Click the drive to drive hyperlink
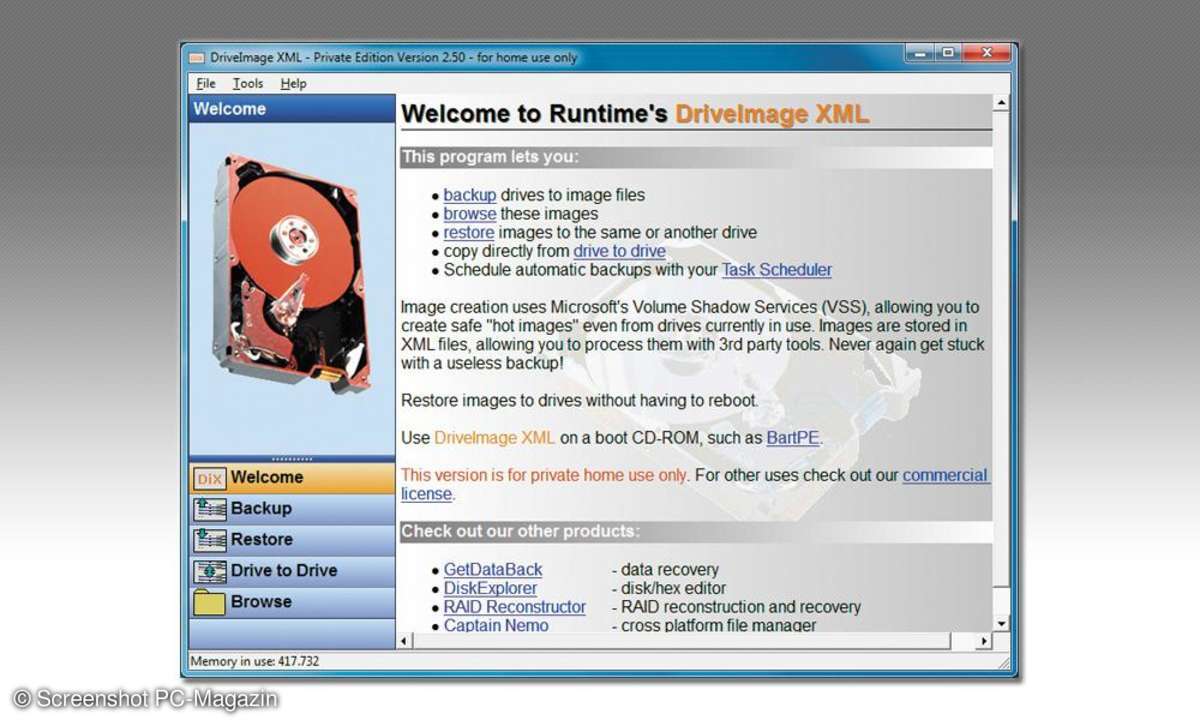Viewport: 1200px width, 720px height. (x=619, y=251)
